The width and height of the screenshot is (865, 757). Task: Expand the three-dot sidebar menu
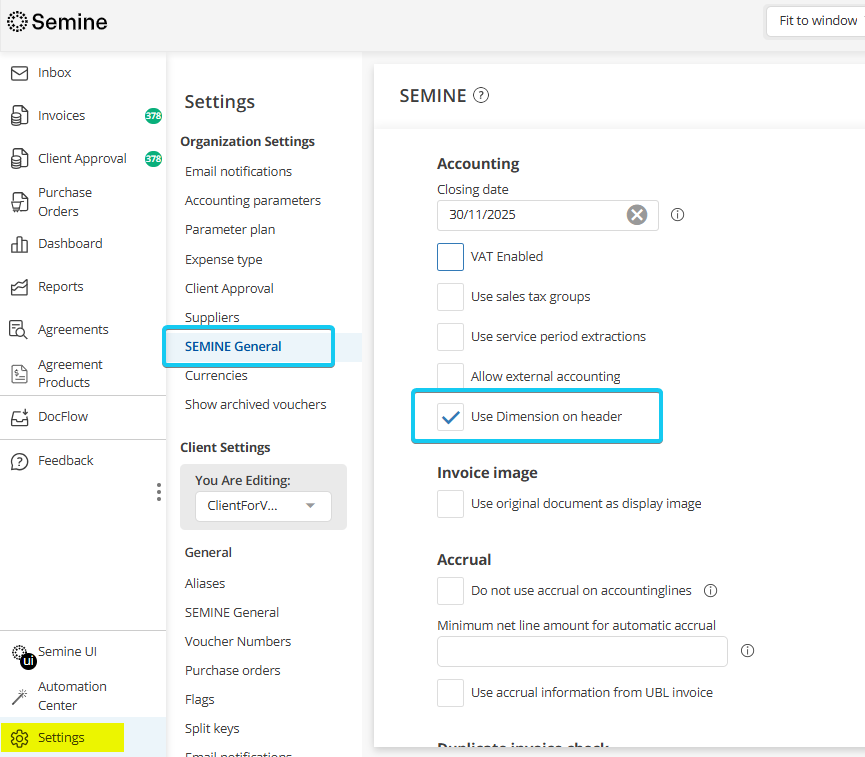[158, 492]
